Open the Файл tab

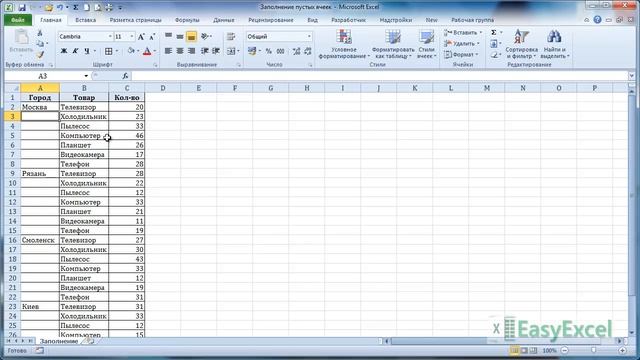[18, 20]
